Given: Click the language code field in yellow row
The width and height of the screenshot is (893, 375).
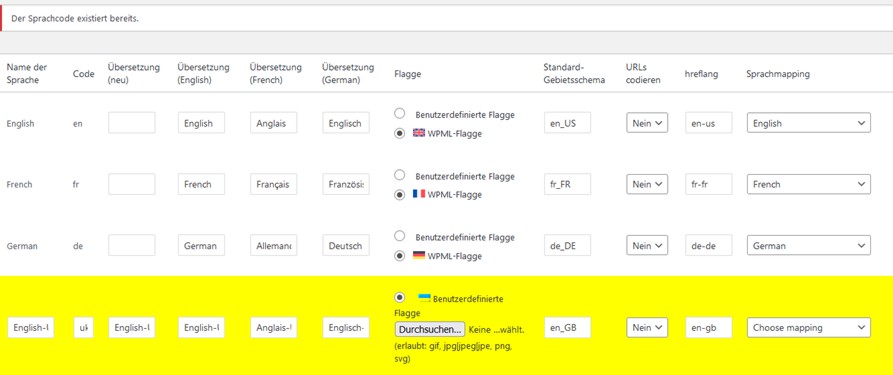Looking at the screenshot, I should (84, 328).
